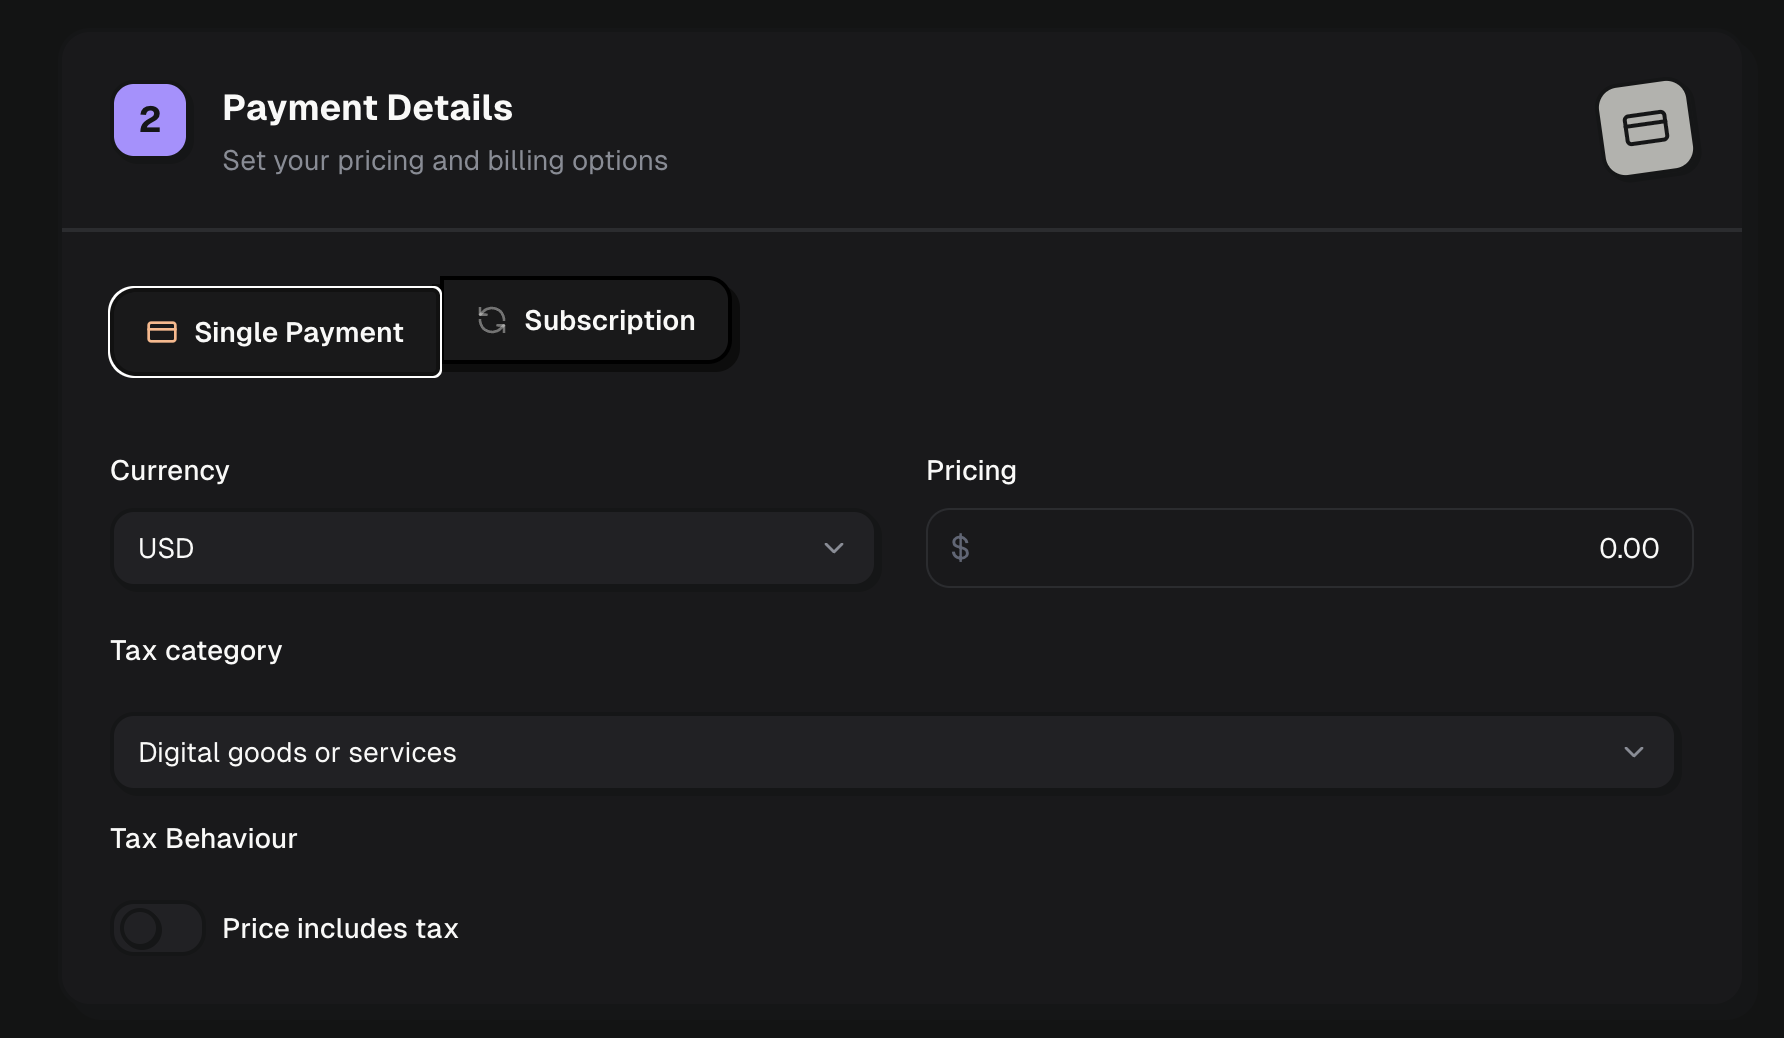Enable the Price includes tax toggle
Viewport: 1784px width, 1038px height.
tap(158, 928)
